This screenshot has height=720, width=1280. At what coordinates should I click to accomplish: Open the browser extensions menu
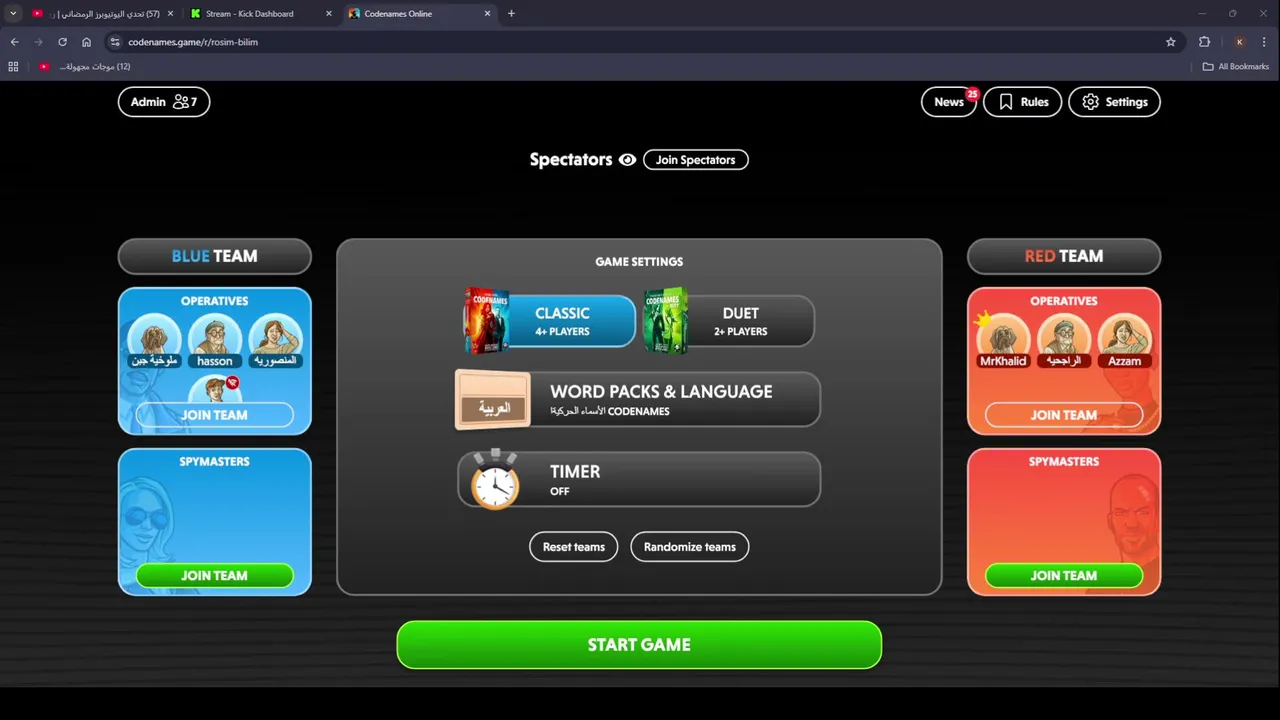1204,42
